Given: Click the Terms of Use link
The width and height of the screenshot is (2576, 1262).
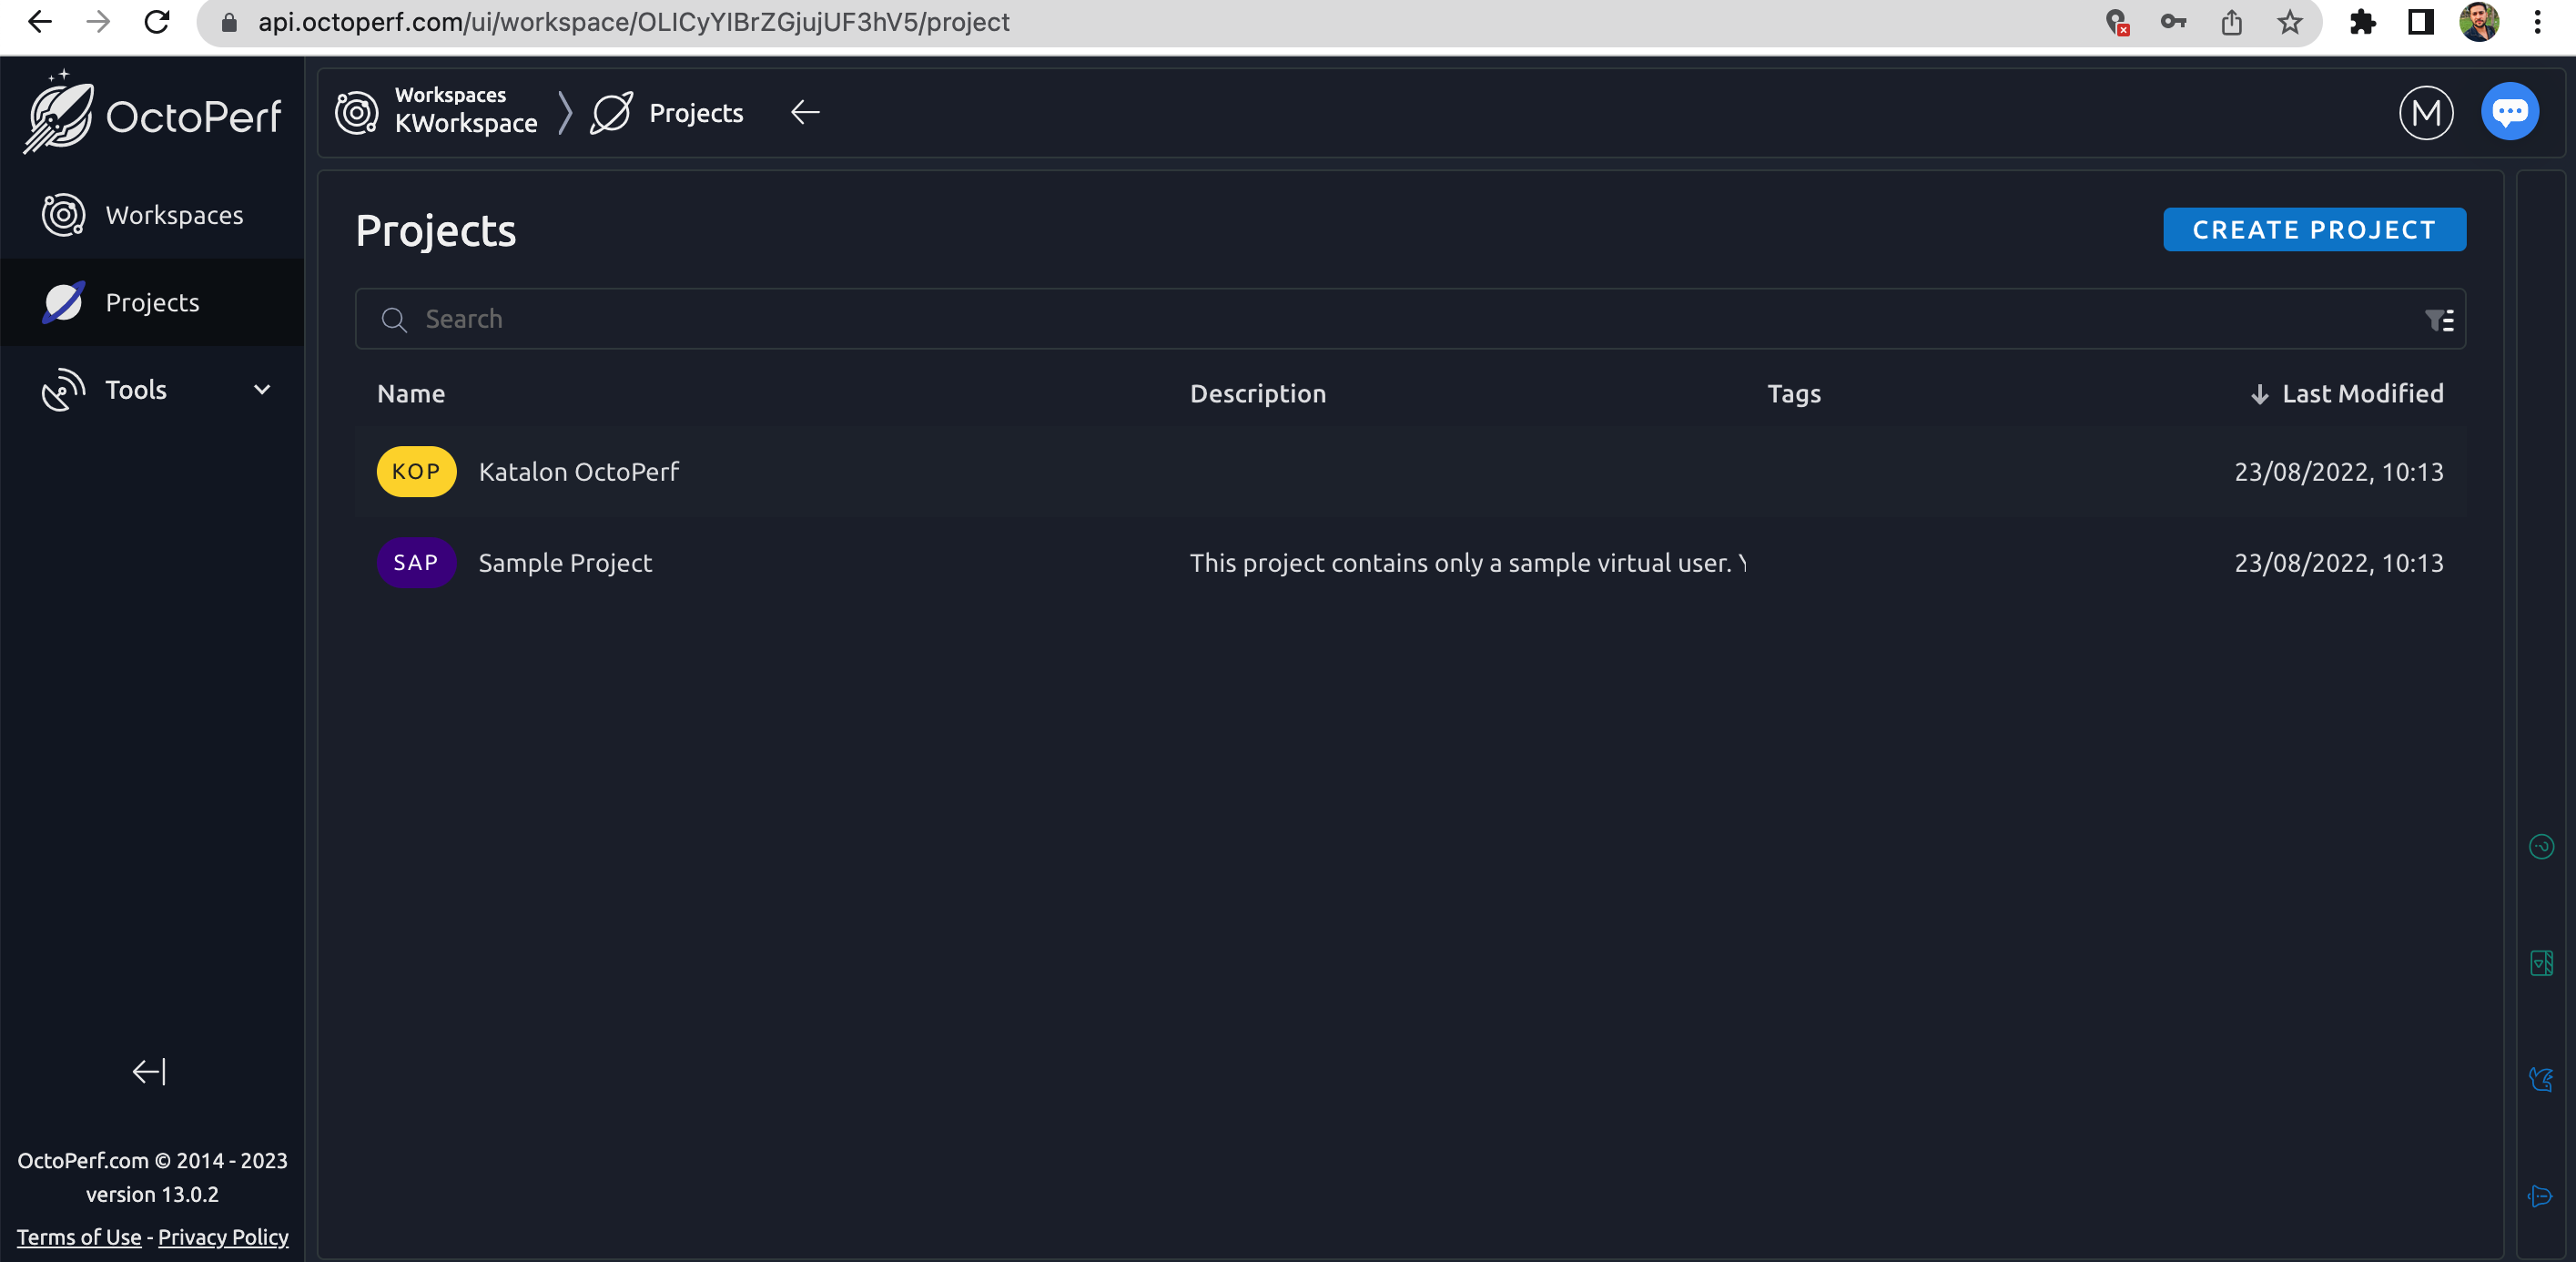Looking at the screenshot, I should pos(77,1237).
